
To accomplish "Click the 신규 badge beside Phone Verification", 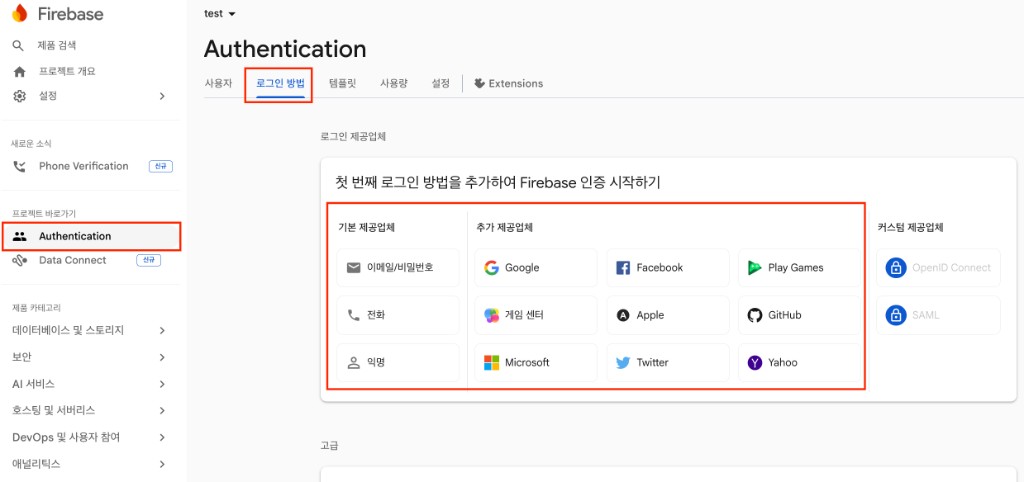I will (161, 167).
